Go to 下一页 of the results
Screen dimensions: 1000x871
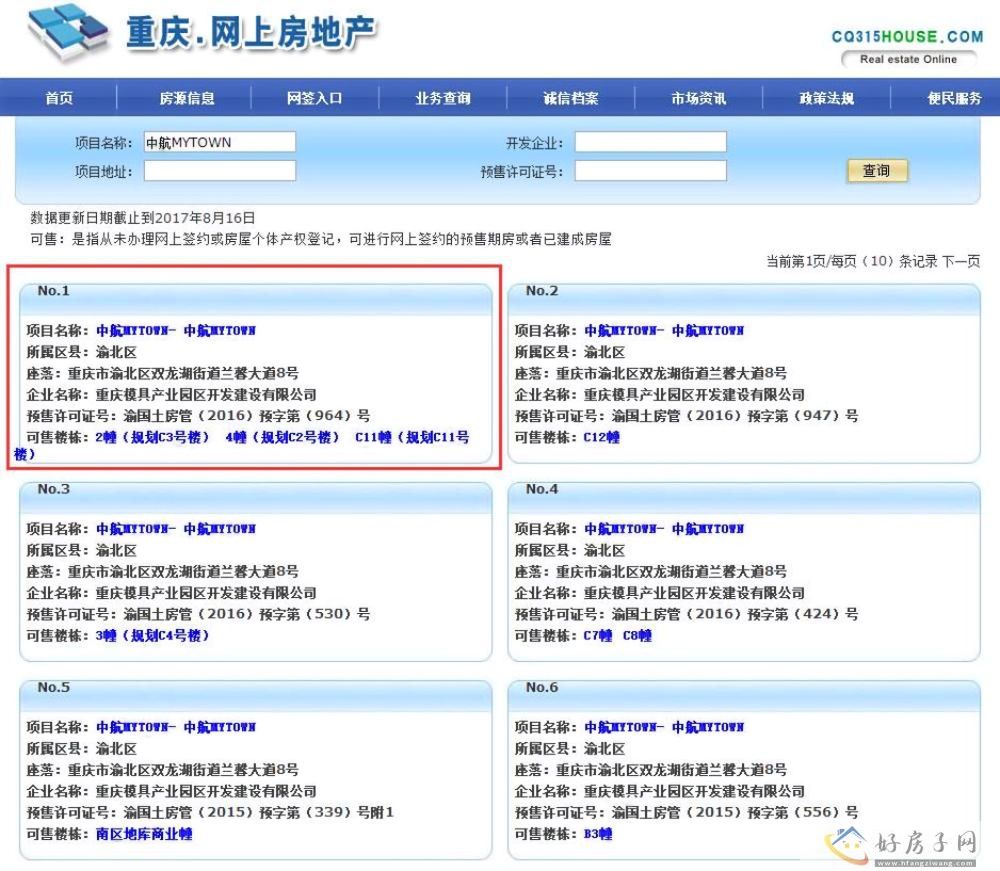pos(961,261)
